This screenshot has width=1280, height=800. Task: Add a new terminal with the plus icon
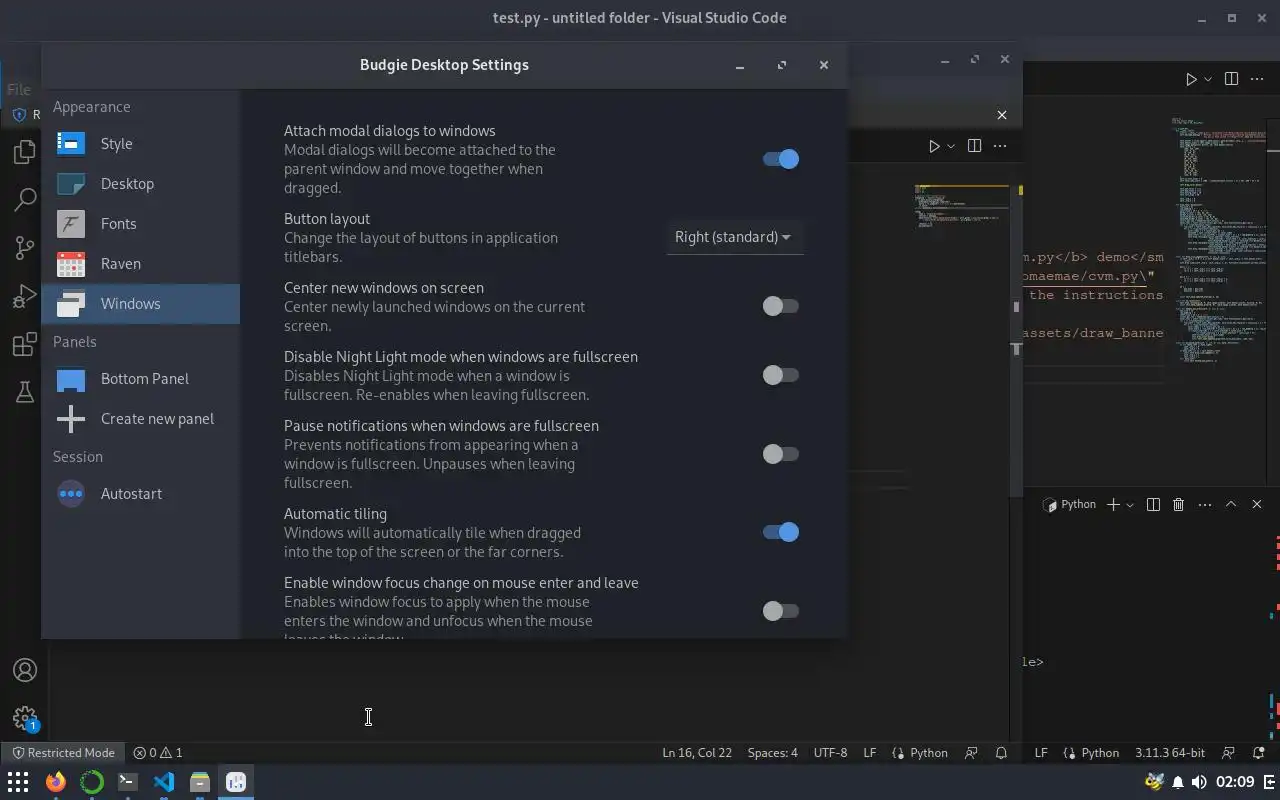(x=1113, y=505)
